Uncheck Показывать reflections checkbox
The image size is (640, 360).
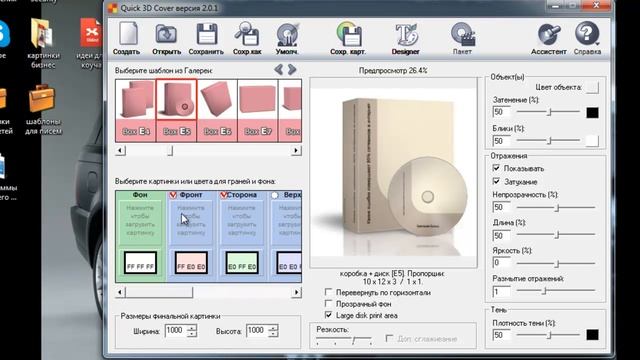tap(496, 168)
